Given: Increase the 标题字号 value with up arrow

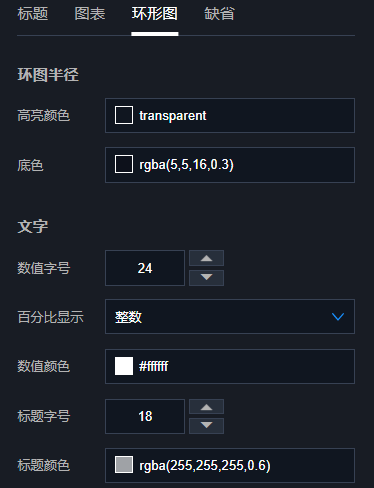Looking at the screenshot, I should pyautogui.click(x=206, y=407).
